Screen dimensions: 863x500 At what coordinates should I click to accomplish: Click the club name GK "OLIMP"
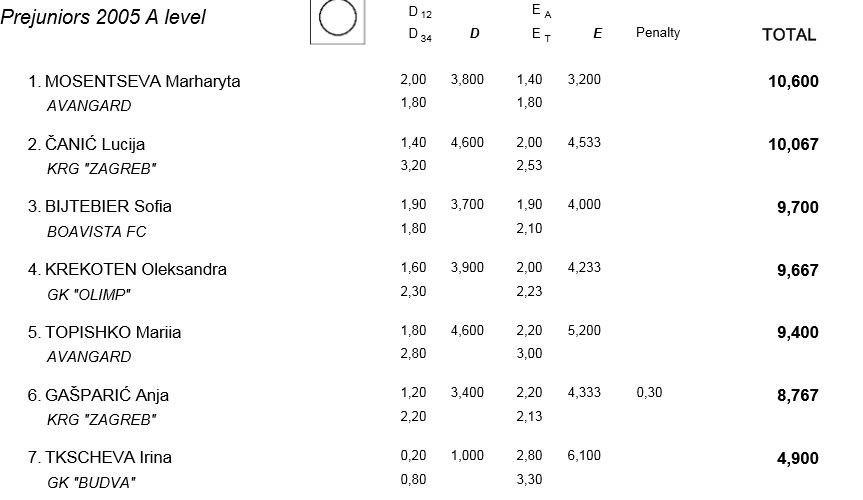(x=89, y=295)
